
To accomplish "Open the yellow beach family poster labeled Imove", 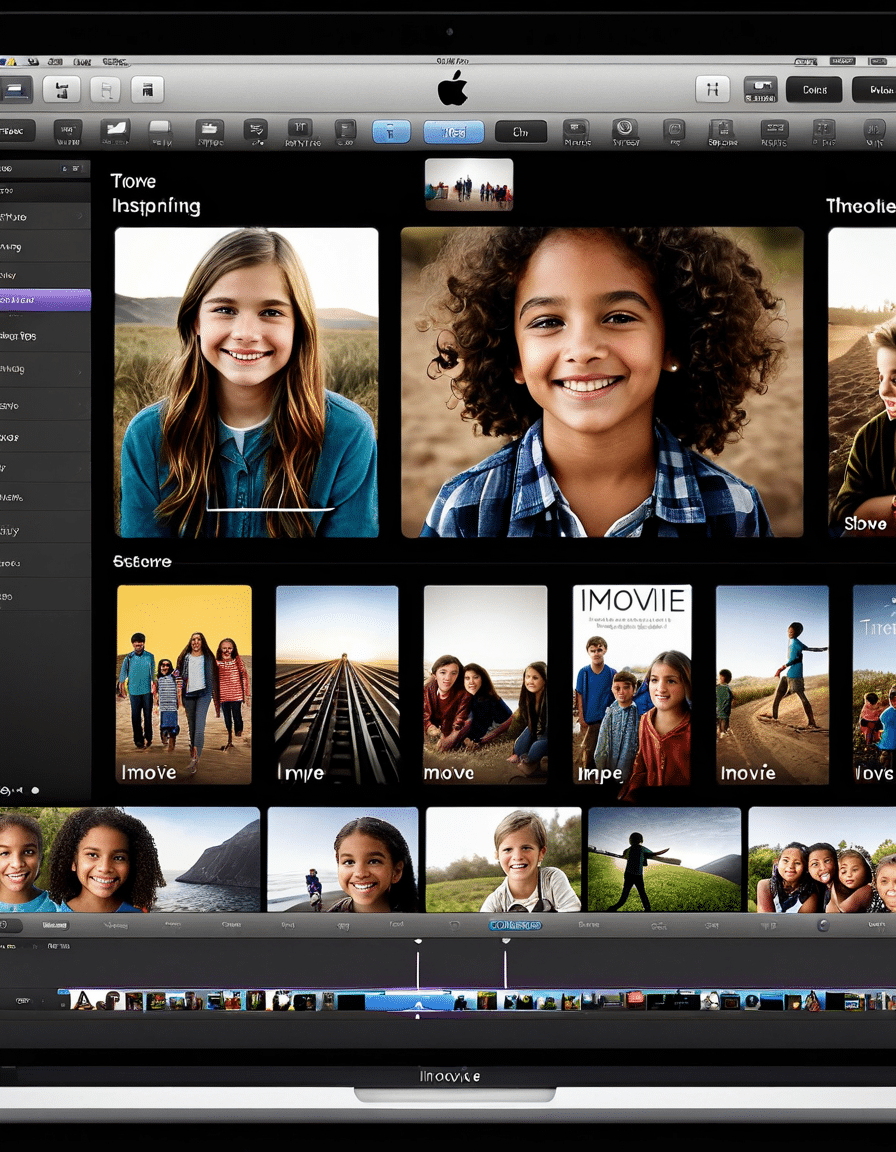I will pyautogui.click(x=184, y=684).
